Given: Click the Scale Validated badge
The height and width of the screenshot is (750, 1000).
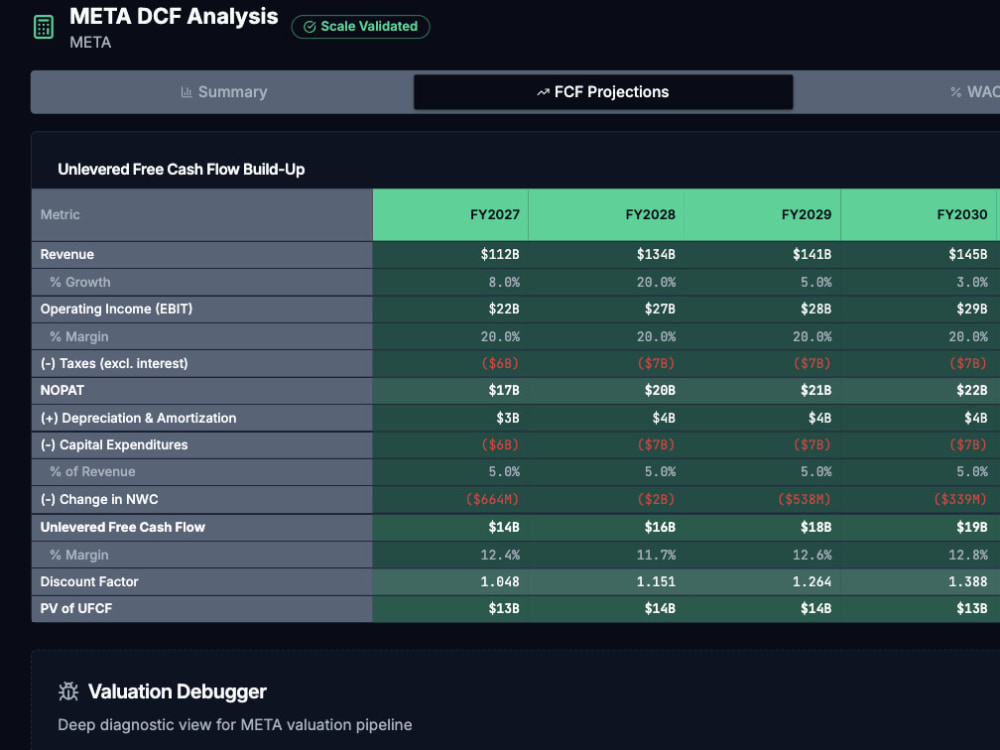Looking at the screenshot, I should coord(360,27).
